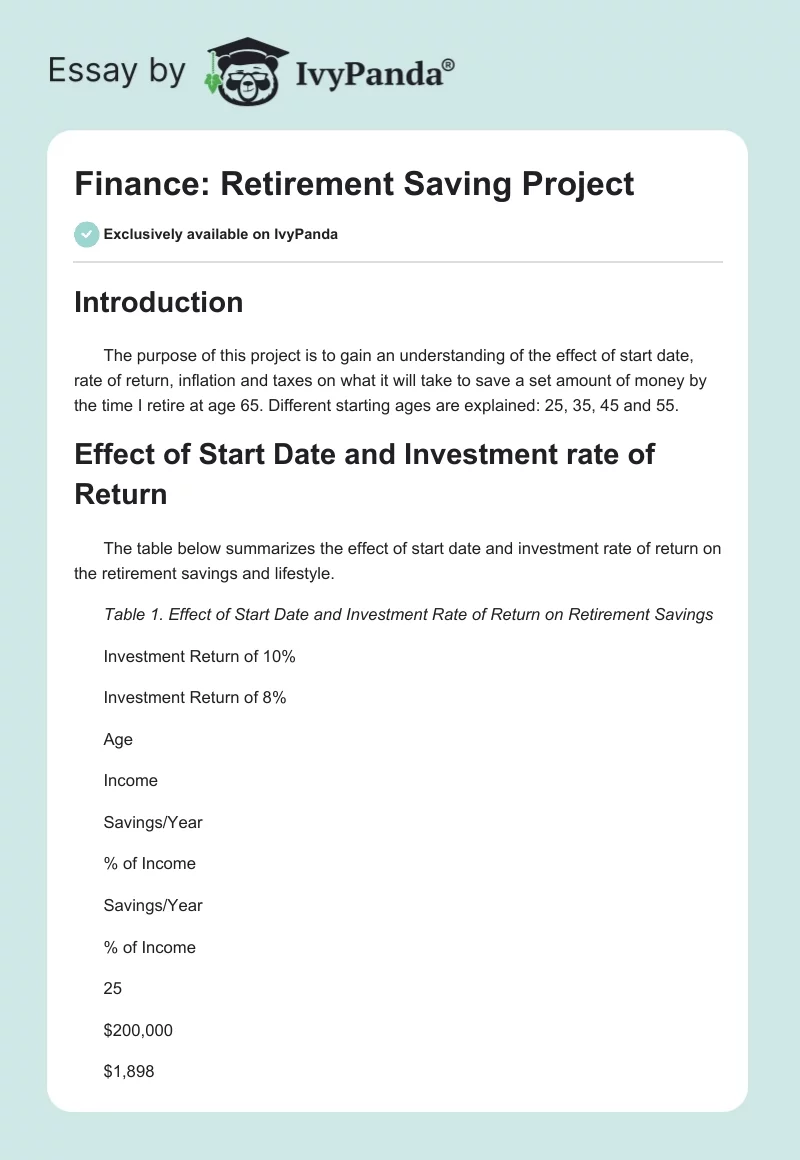
Task: Click the age value "25"
Action: click(x=112, y=989)
